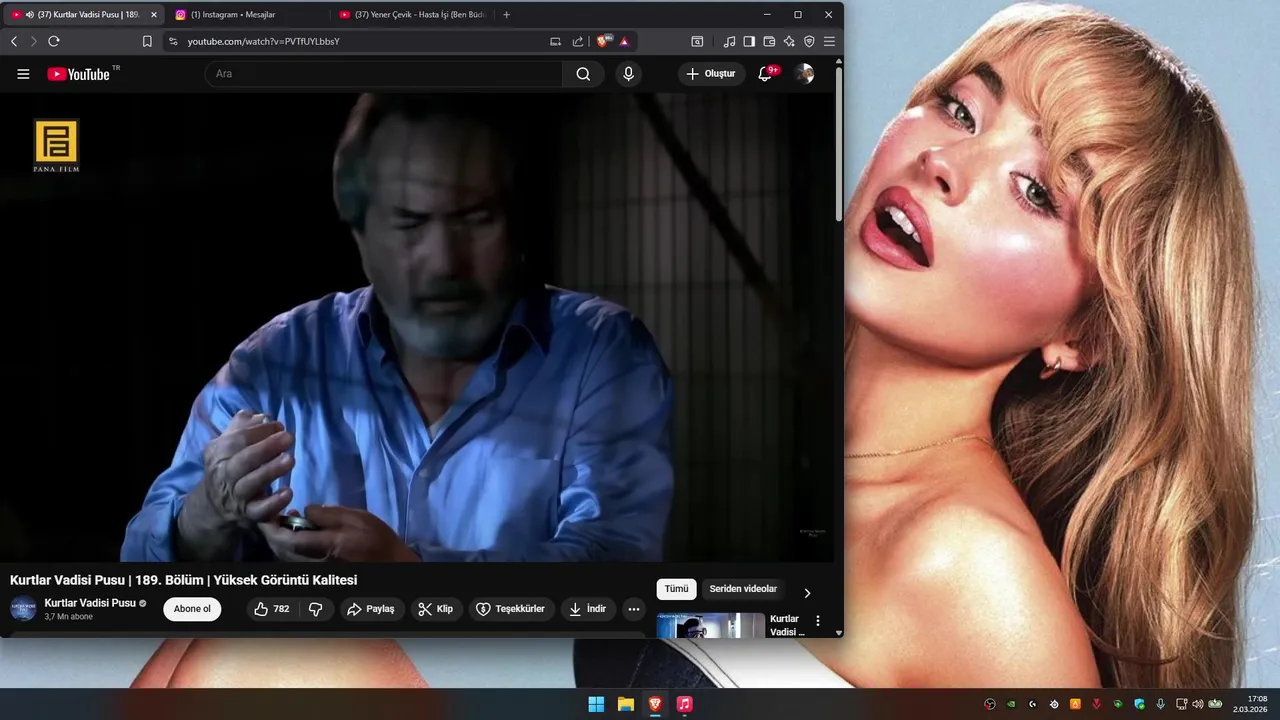Open Brave Rewards triangle icon

(x=624, y=41)
